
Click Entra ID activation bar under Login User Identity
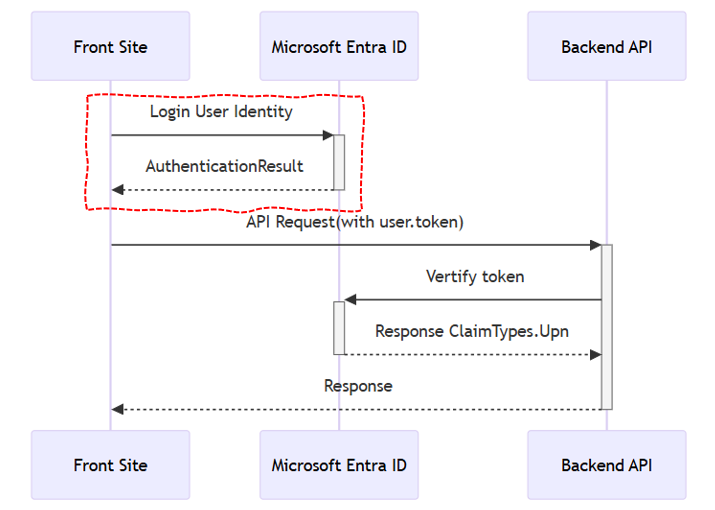(339, 162)
